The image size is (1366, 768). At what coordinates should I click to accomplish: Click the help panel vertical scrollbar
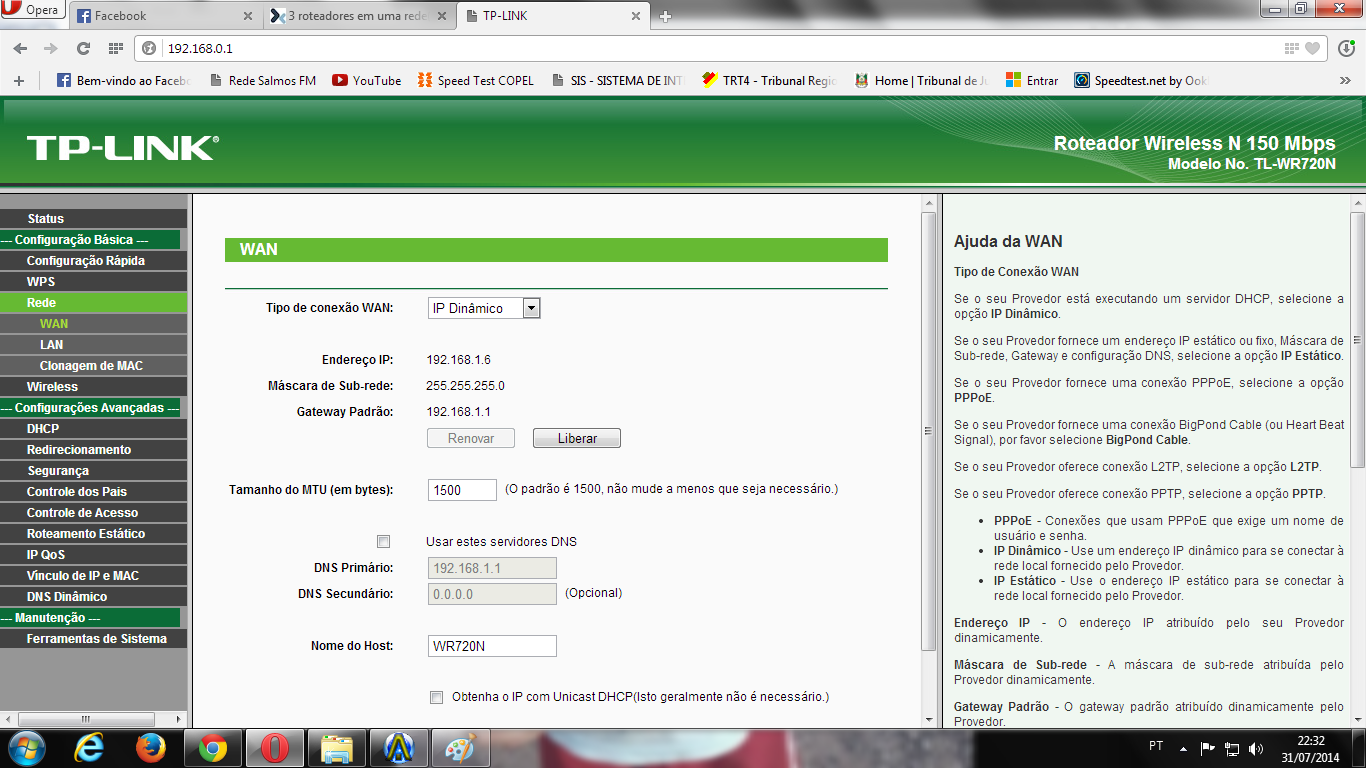pyautogui.click(x=1357, y=340)
